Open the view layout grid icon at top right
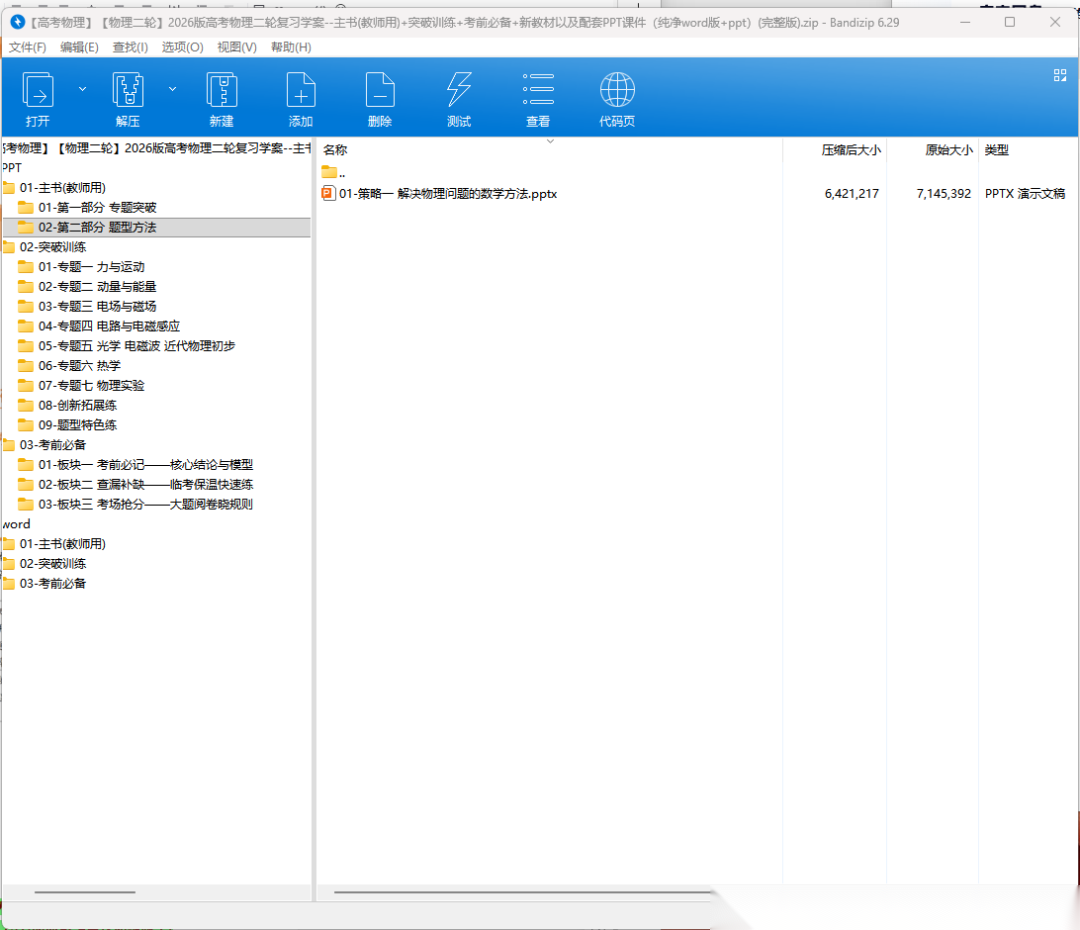 [x=1060, y=75]
